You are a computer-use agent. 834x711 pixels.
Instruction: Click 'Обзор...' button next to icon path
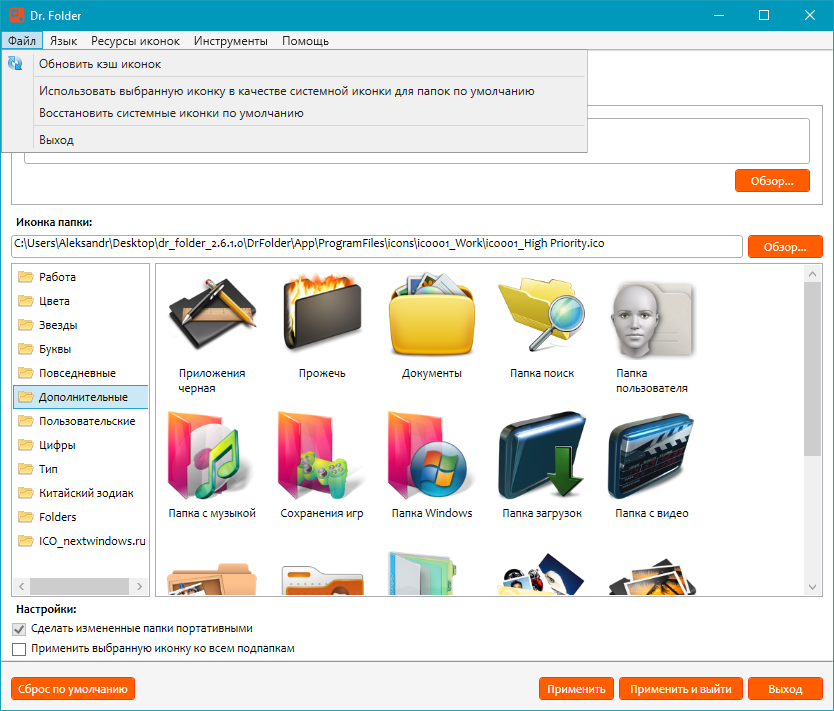point(785,247)
